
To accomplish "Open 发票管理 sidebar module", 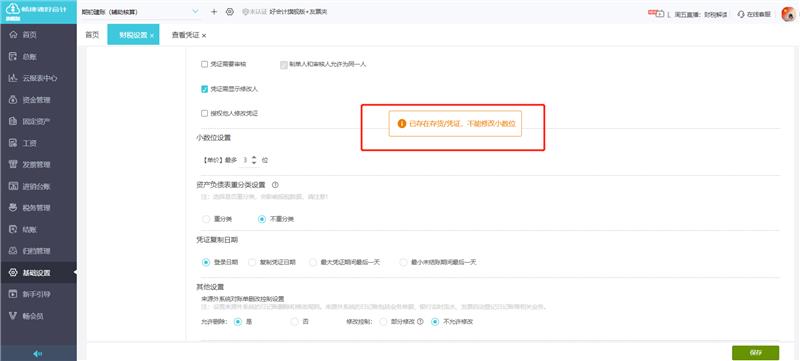I will 38,165.
